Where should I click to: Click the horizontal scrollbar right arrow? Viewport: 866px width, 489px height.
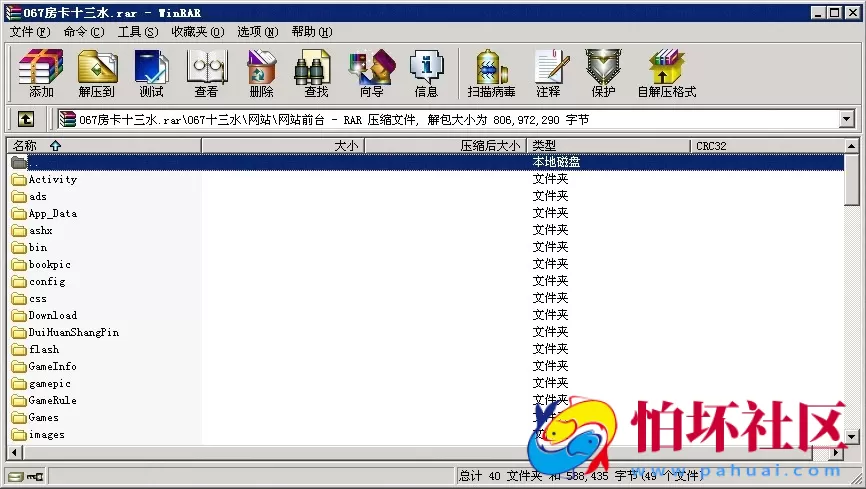[x=837, y=453]
